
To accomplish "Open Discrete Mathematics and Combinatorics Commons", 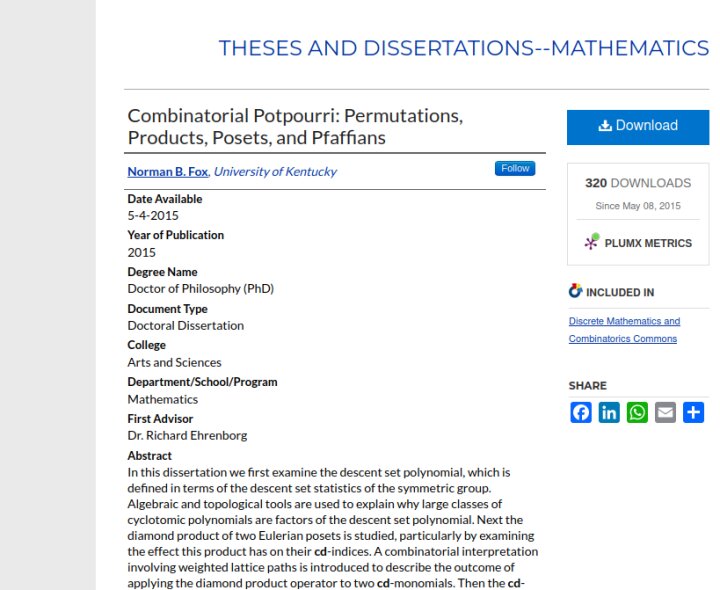I will 624,330.
